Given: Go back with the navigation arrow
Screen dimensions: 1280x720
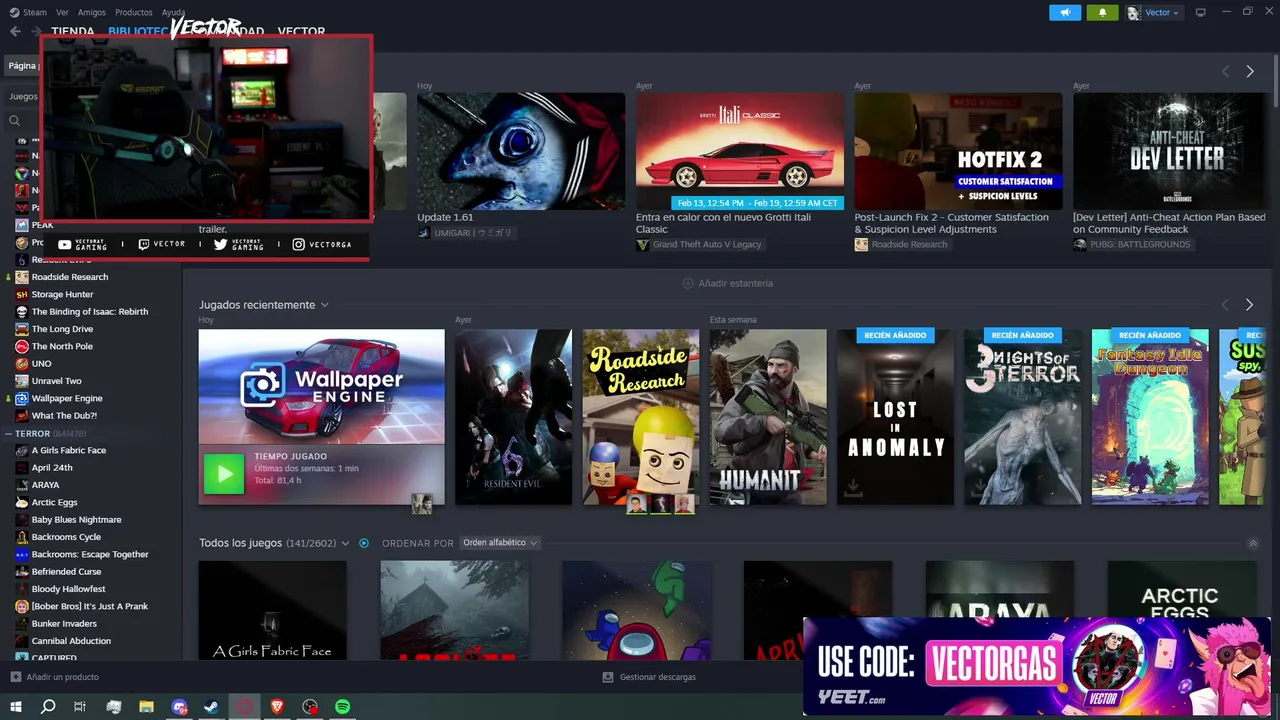Looking at the screenshot, I should pyautogui.click(x=15, y=31).
